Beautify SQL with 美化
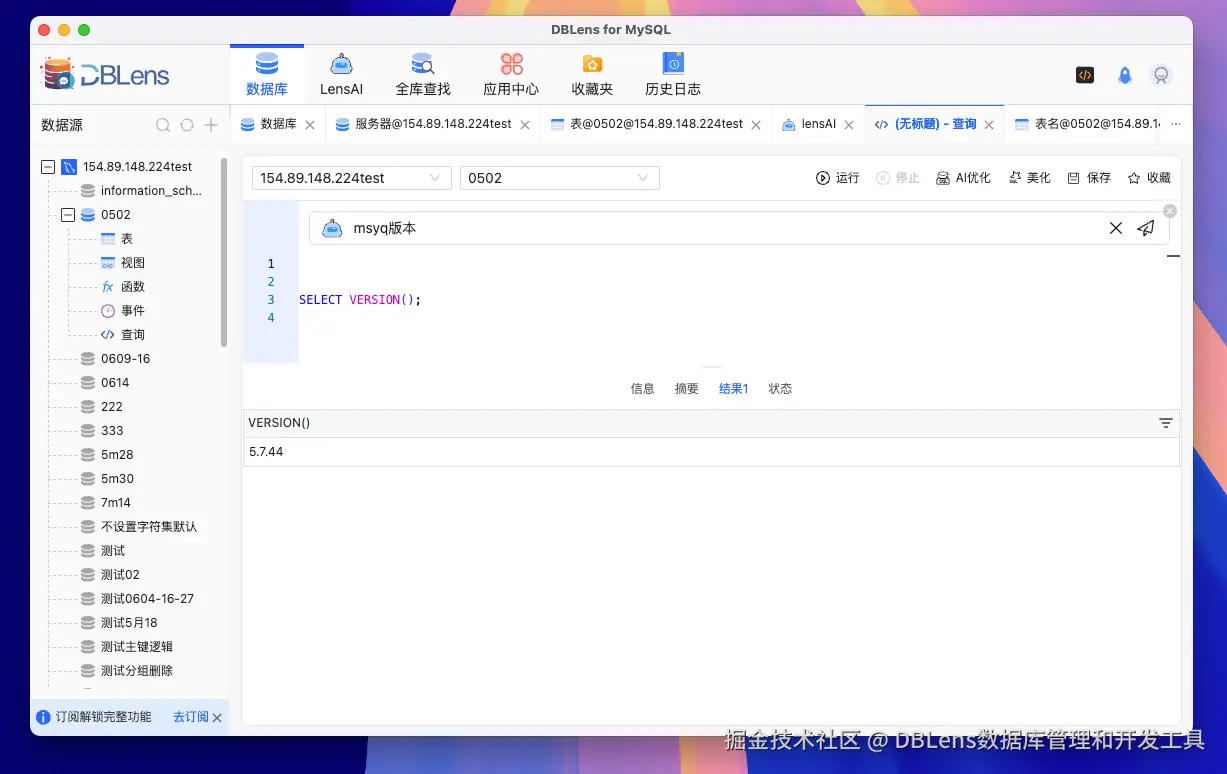Viewport: 1227px width, 774px height. pyautogui.click(x=1030, y=178)
